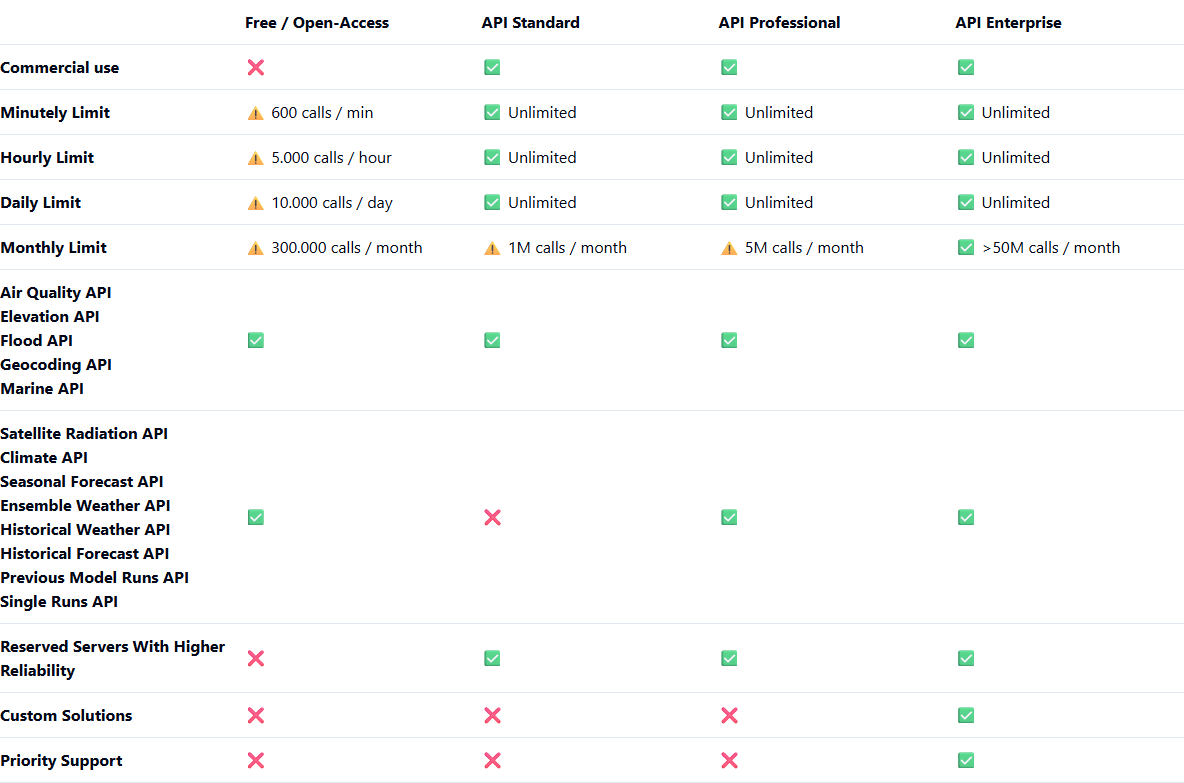This screenshot has width=1184, height=783.
Task: Click the API Professional red cross for Custom Solutions
Action: tap(729, 715)
